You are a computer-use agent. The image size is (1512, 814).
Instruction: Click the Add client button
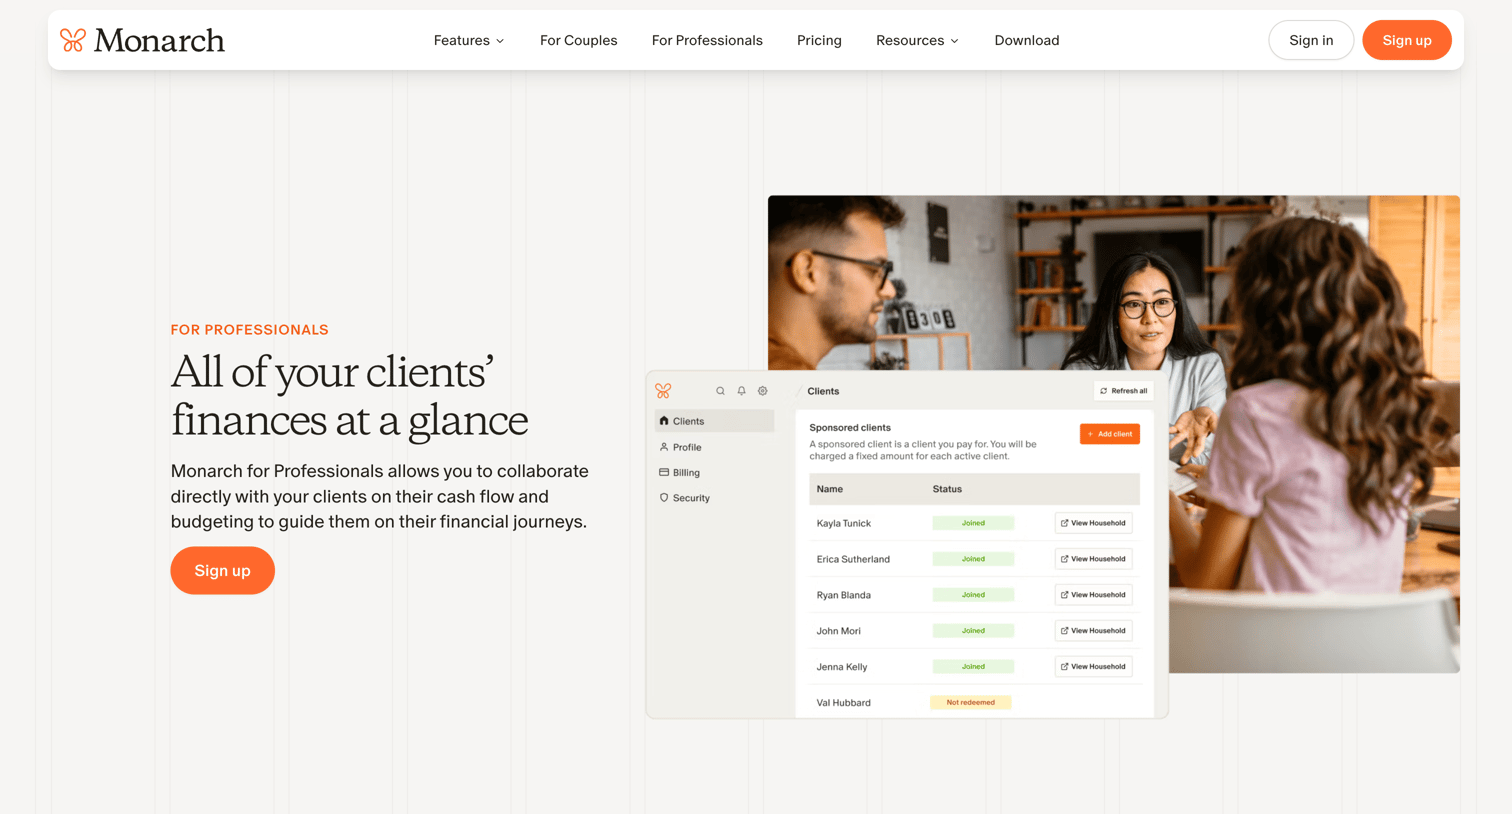point(1110,434)
